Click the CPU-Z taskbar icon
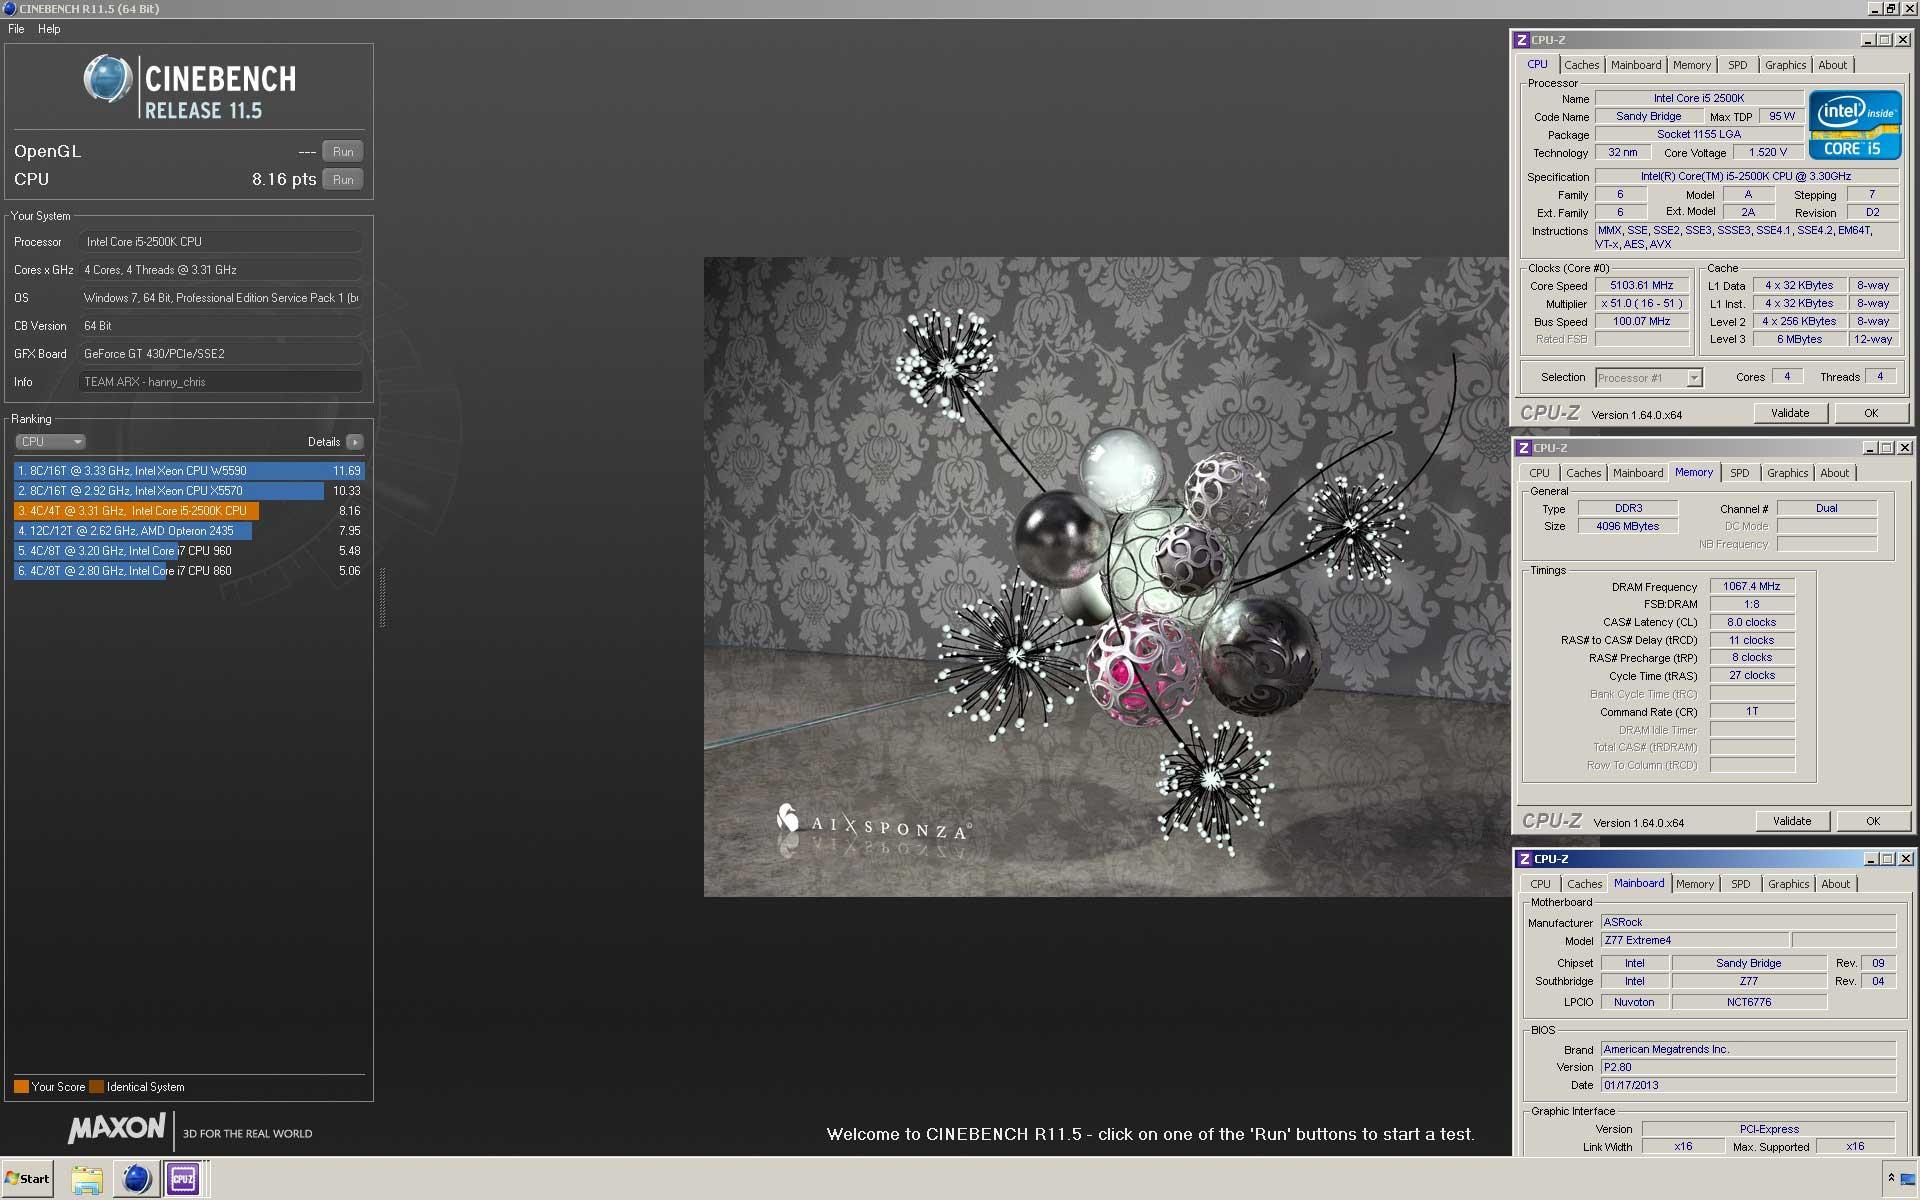 [183, 1180]
